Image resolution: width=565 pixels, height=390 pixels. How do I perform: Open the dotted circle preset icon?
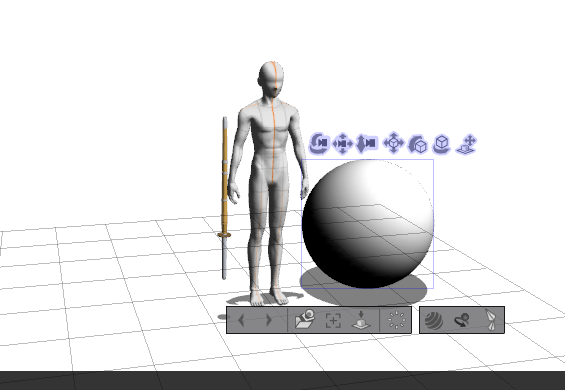396,320
